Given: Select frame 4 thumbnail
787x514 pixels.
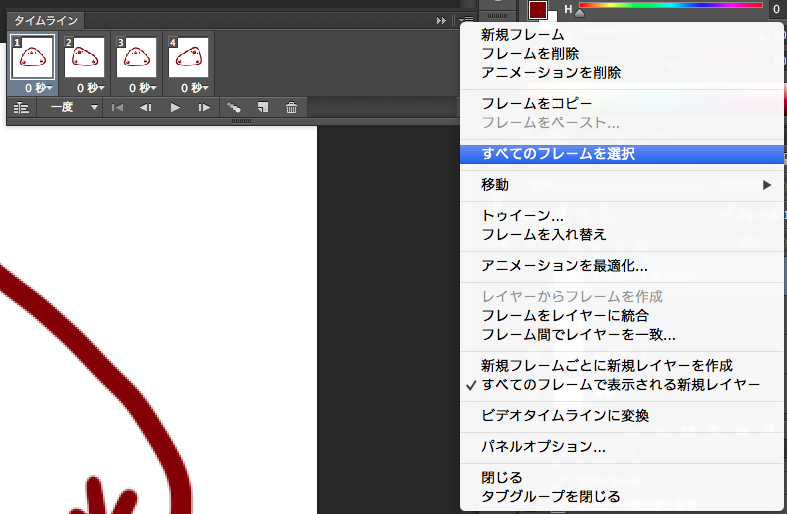Looking at the screenshot, I should (189, 57).
